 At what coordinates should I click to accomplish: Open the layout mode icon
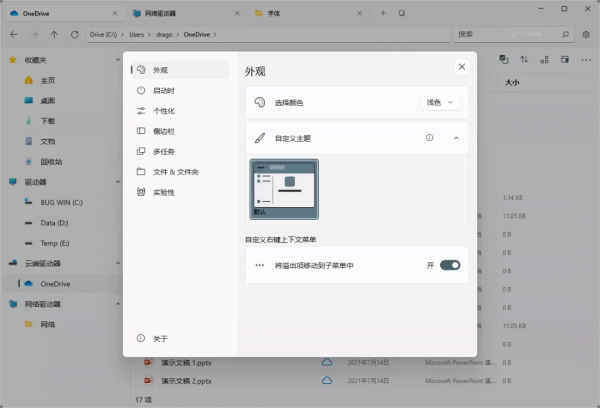(x=544, y=59)
